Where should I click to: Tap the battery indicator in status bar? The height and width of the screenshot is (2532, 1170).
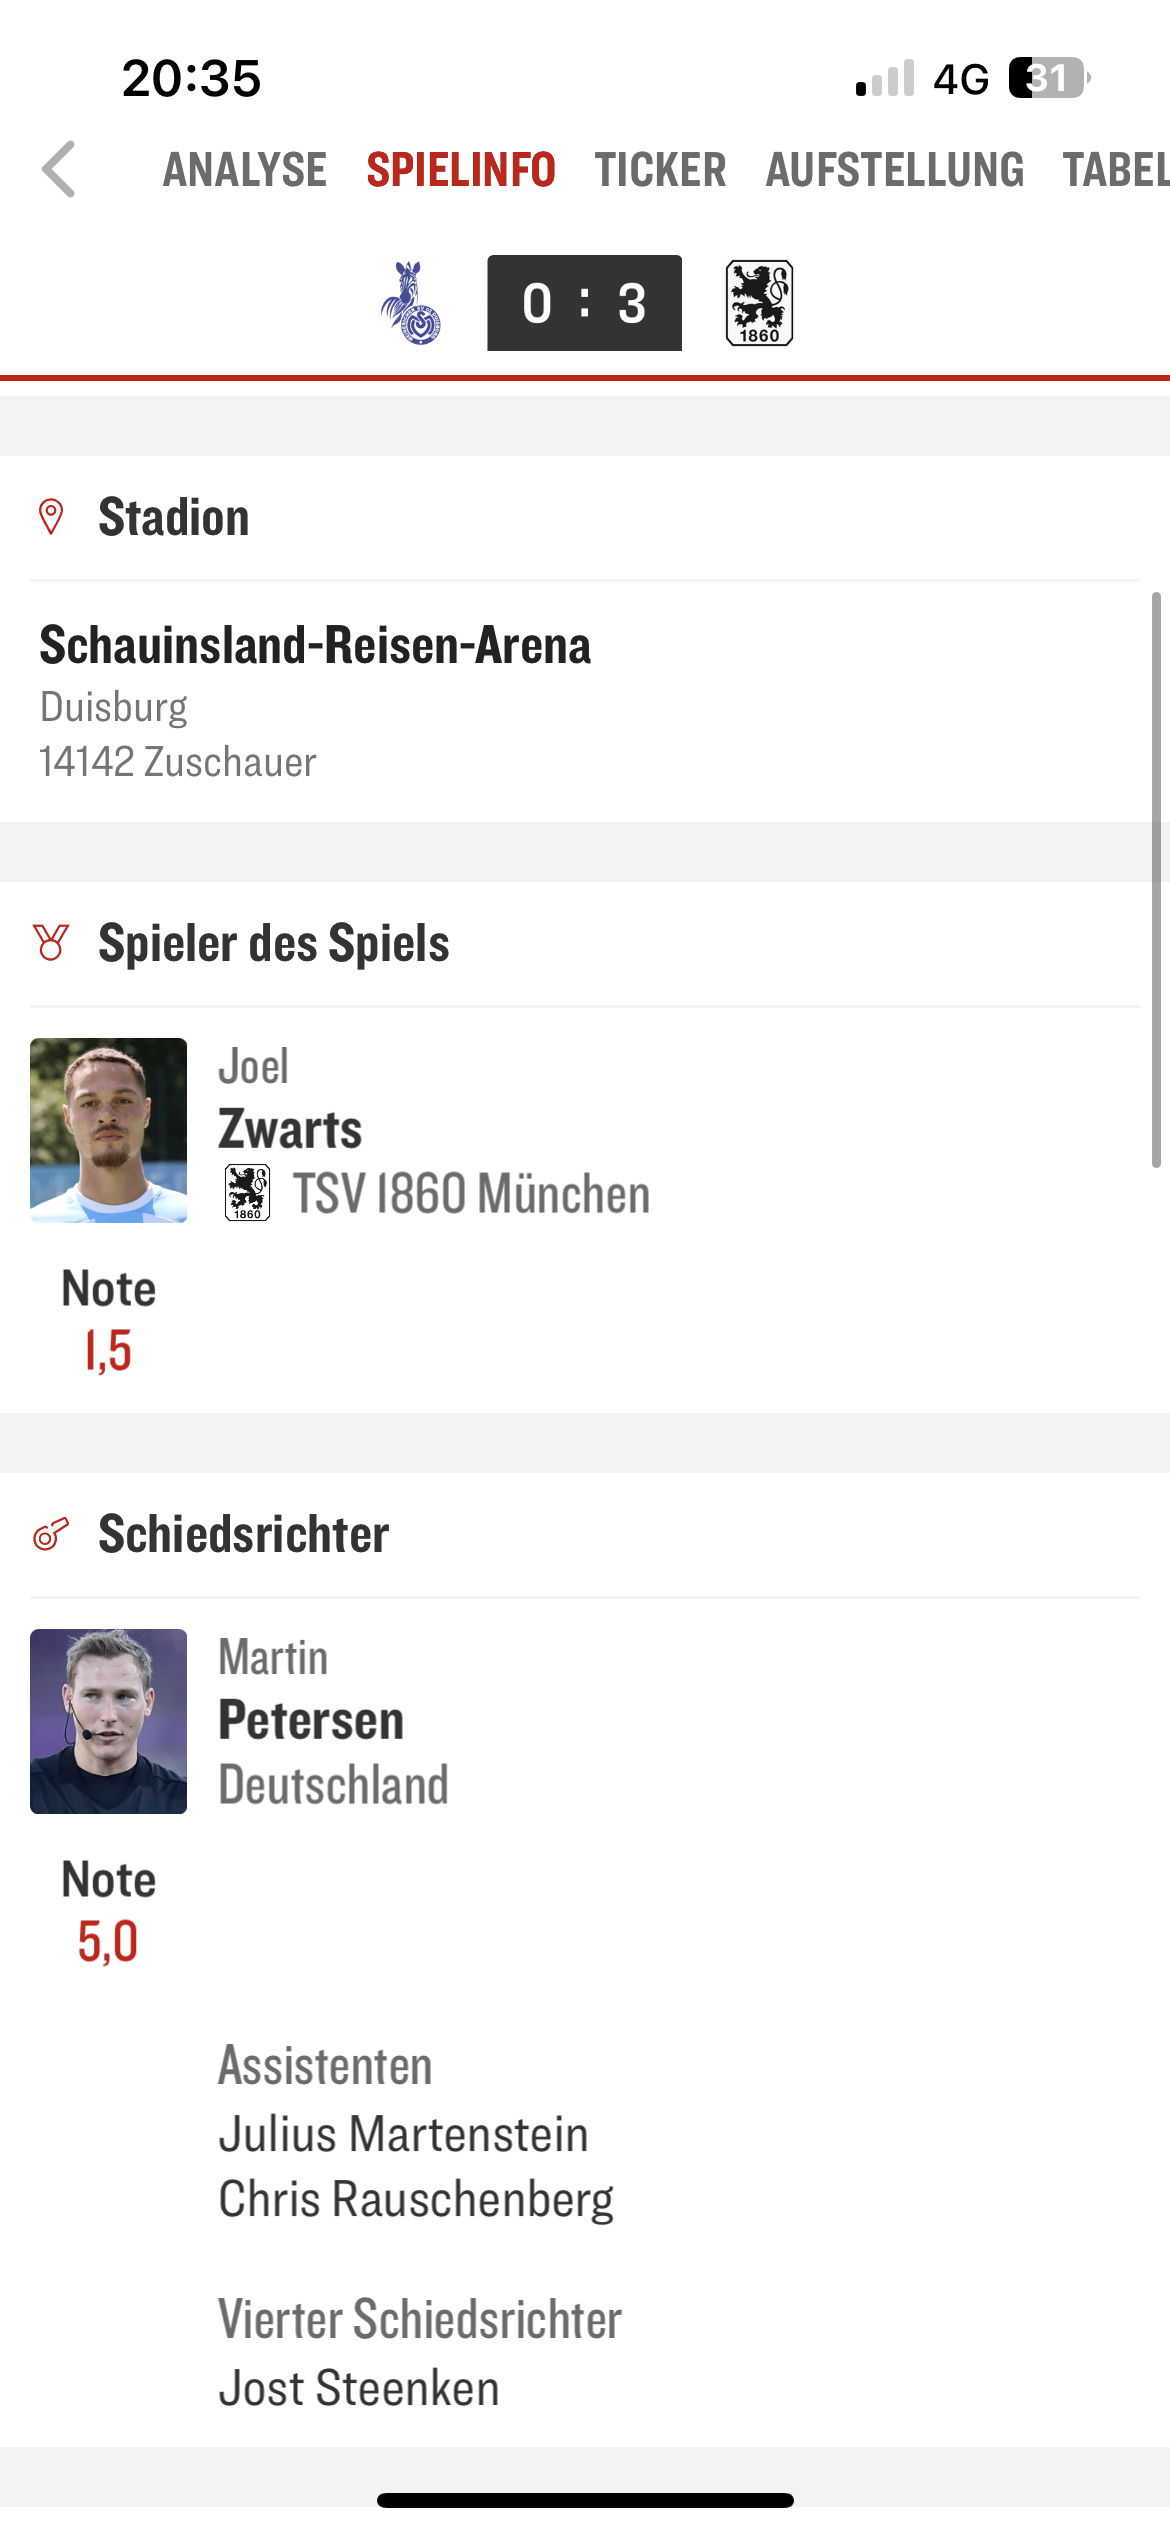(1048, 78)
